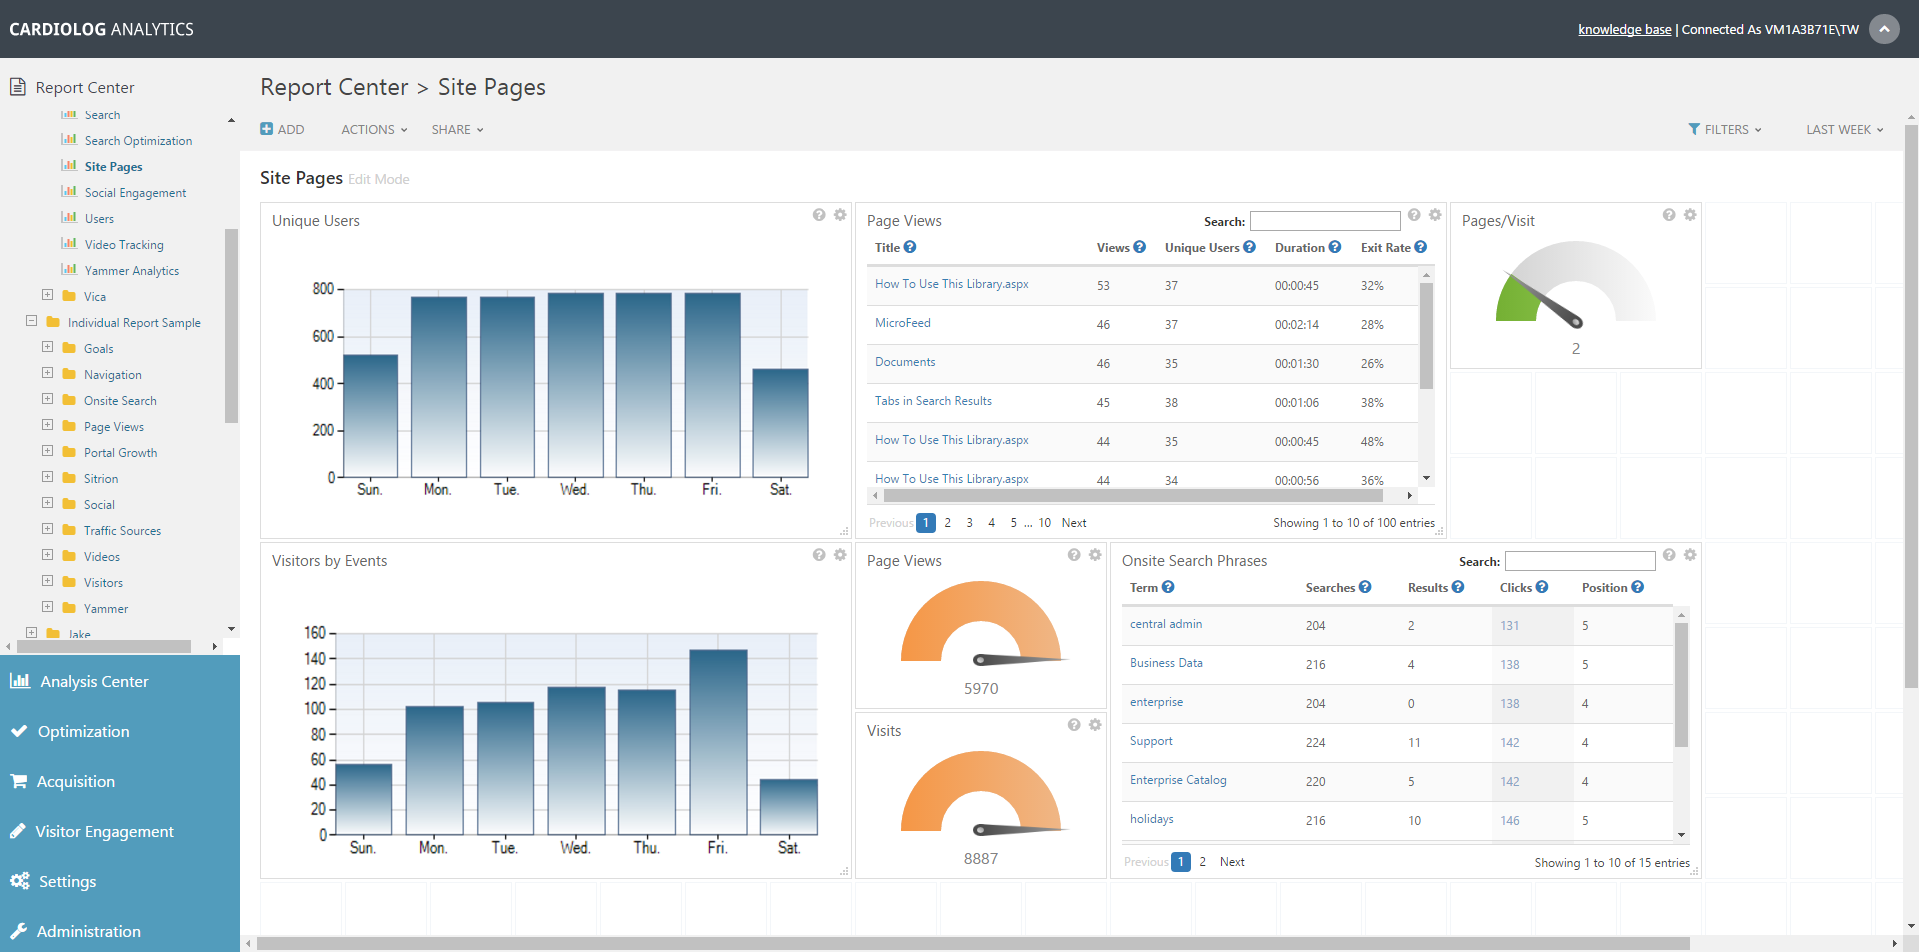Click Next in Page Views pagination
The image size is (1919, 952).
click(x=1074, y=523)
